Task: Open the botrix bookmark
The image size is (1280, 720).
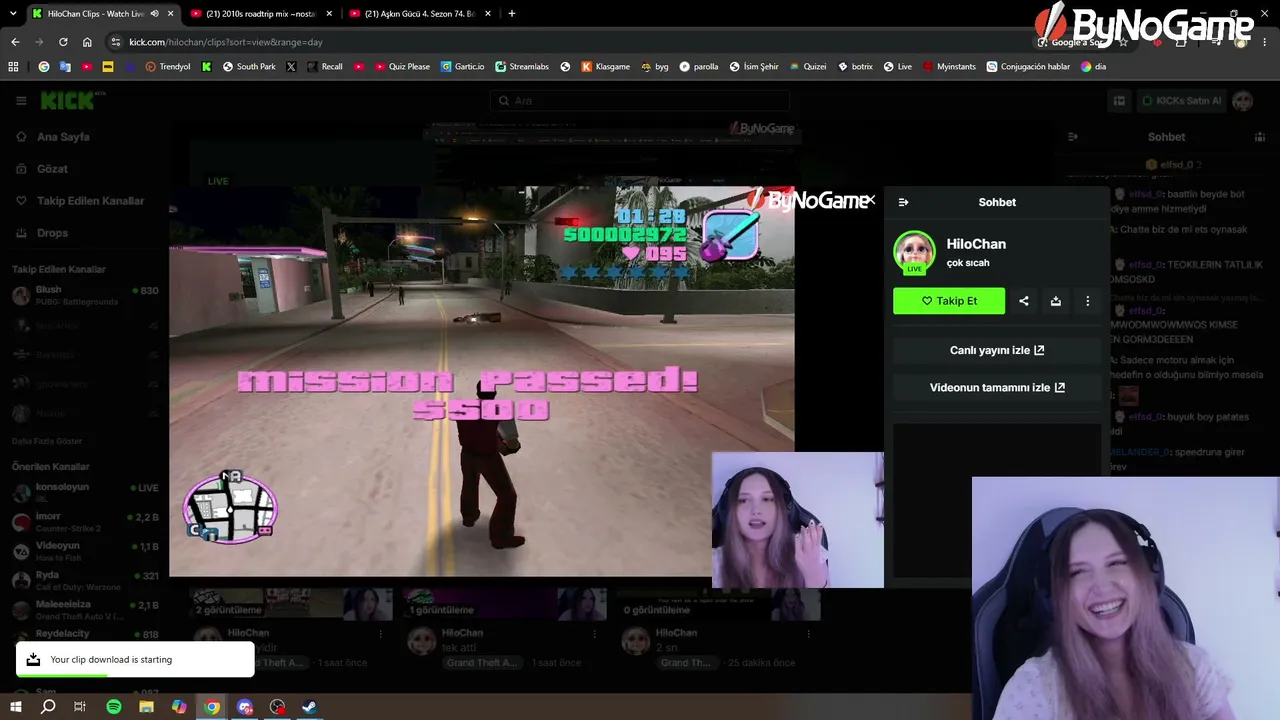Action: [855, 67]
